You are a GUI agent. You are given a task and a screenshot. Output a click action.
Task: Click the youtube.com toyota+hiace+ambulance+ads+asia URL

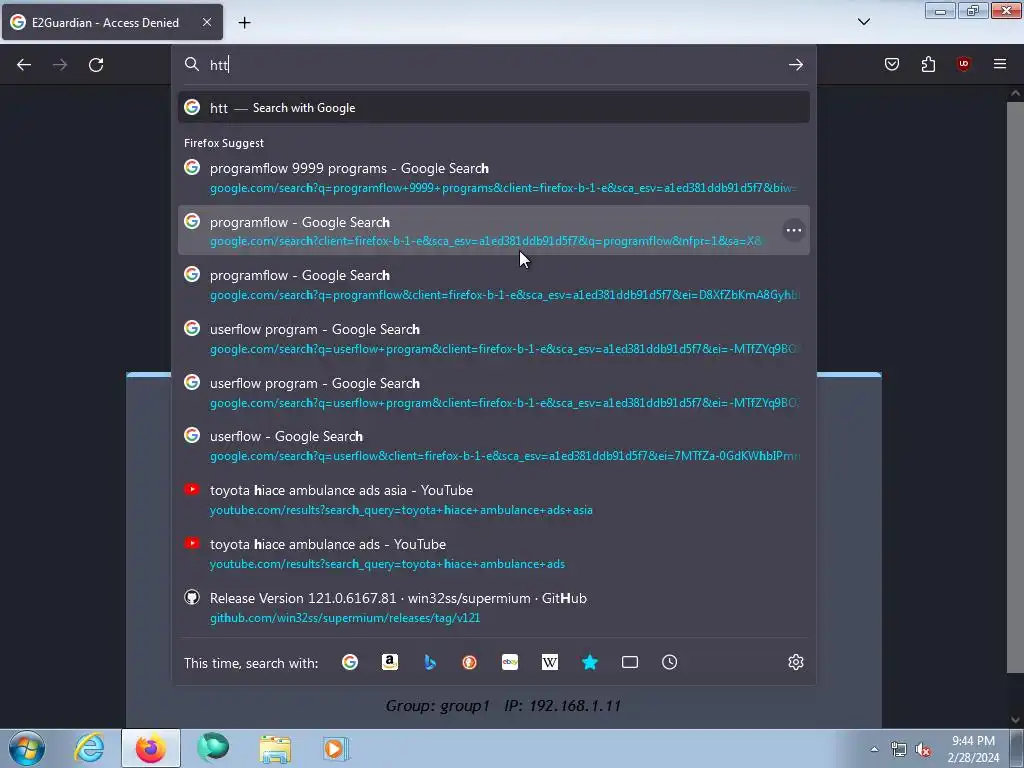[x=401, y=510]
